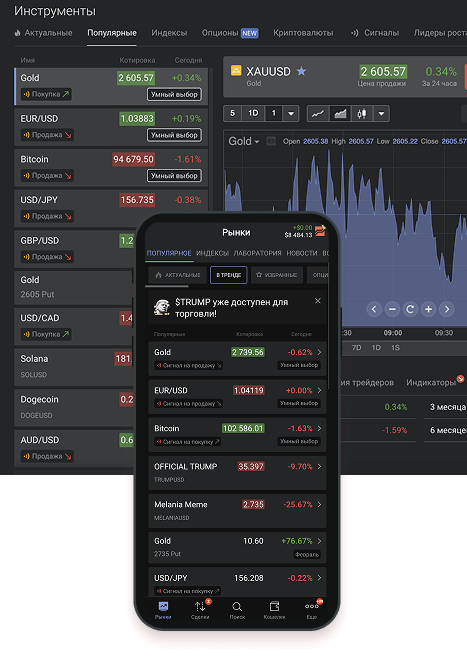Open the timeframe dropdown arrow
The height and width of the screenshot is (659, 467).
(x=290, y=113)
